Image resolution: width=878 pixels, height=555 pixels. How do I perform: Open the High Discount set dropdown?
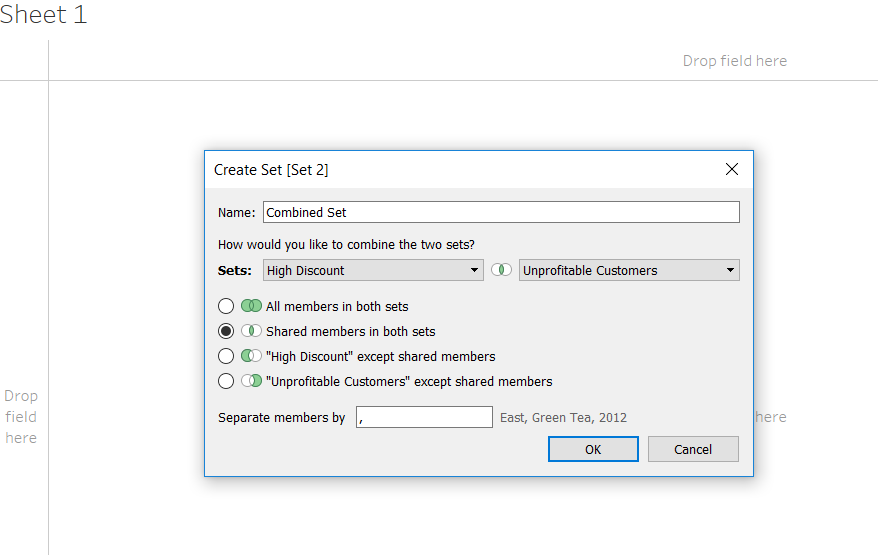coord(373,270)
